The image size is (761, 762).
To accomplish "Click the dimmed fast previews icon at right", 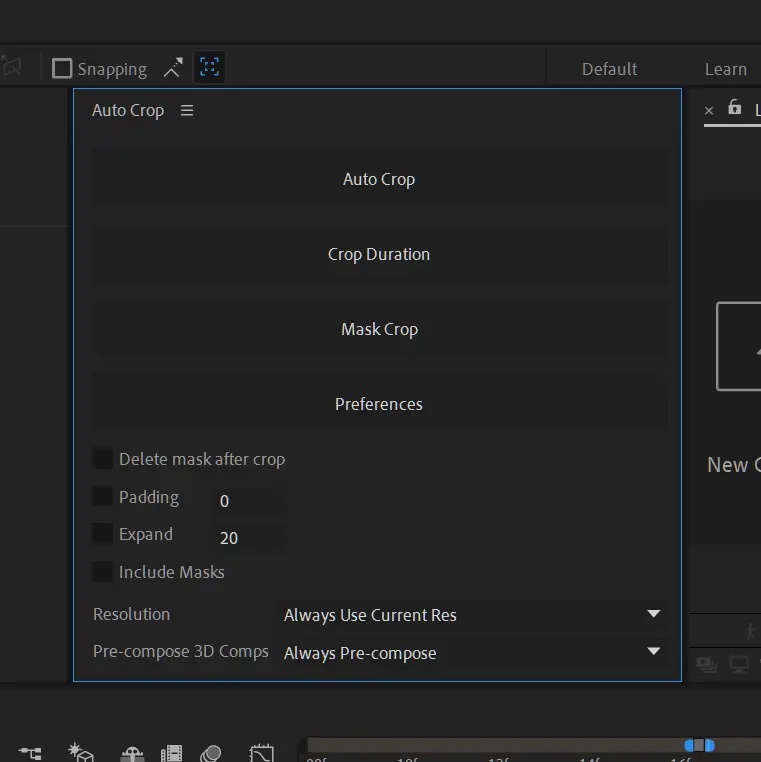I will coord(706,664).
